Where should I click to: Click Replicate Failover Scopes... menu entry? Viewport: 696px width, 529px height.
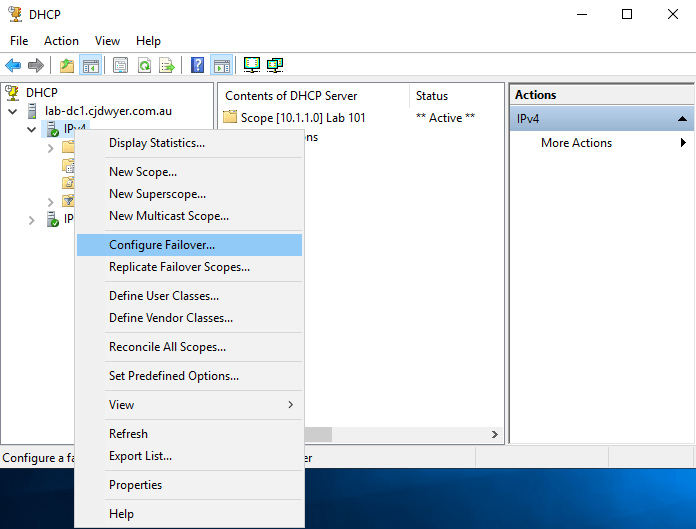tap(179, 267)
